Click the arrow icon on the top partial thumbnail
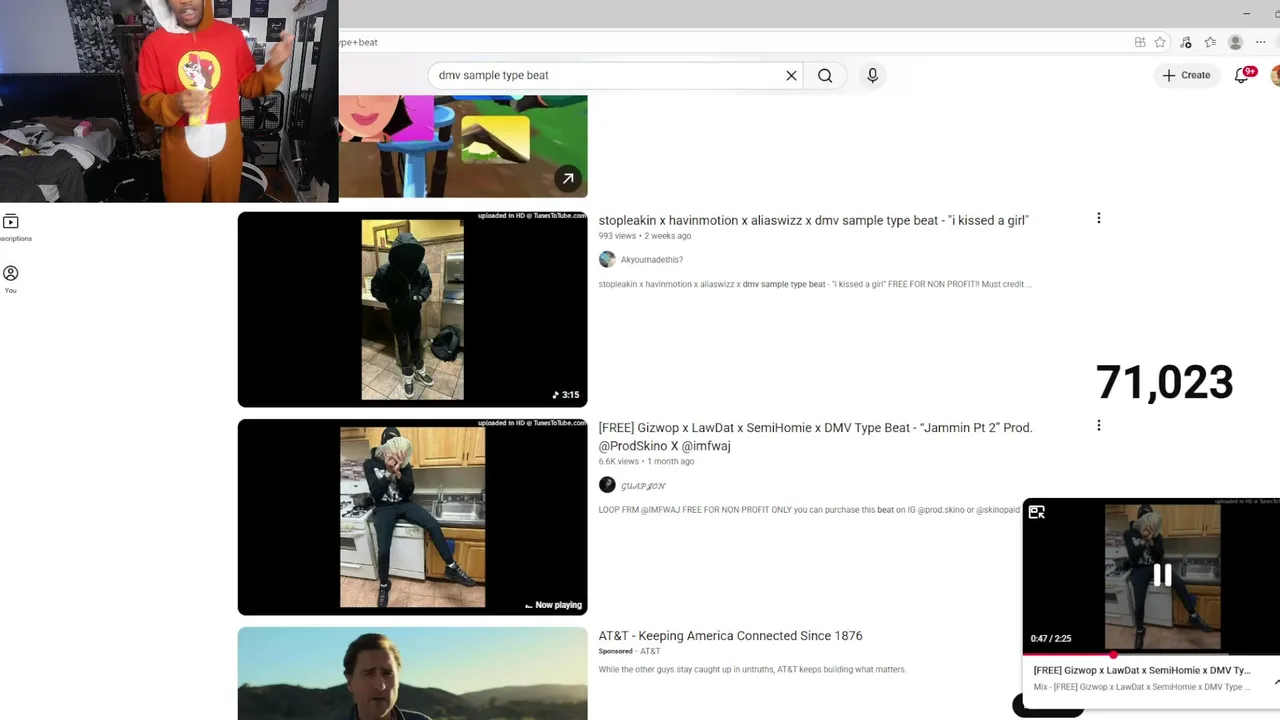1280x720 pixels. [x=567, y=179]
